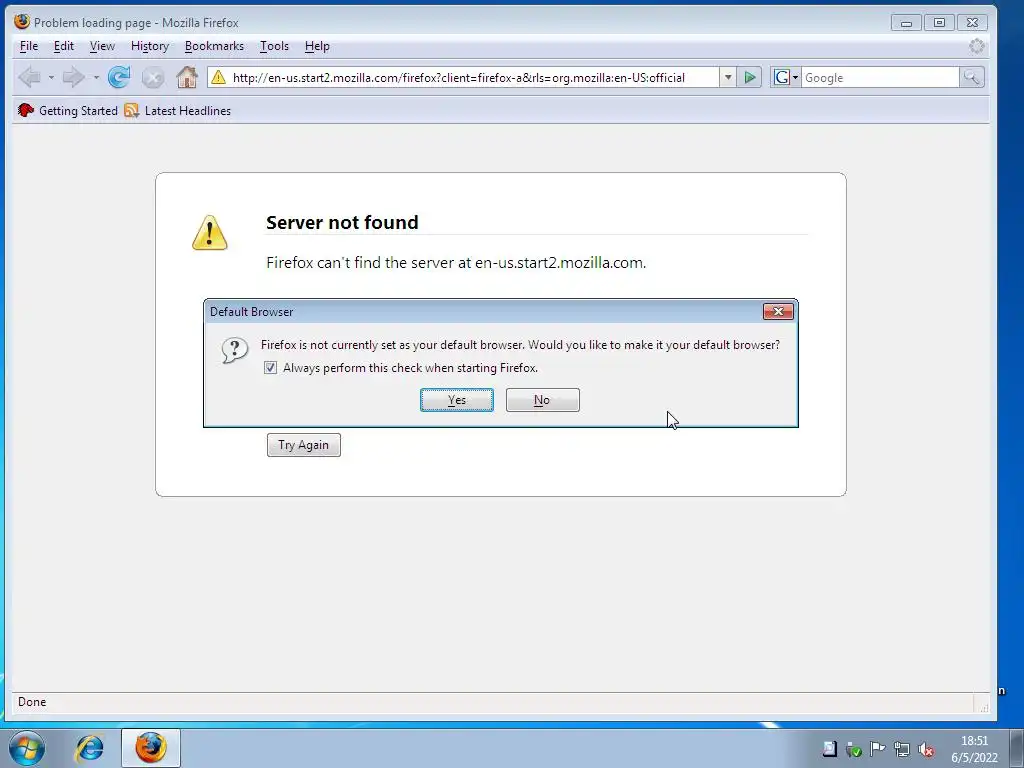Click the Firefox logo in title bar
Viewport: 1024px width, 768px height.
(x=22, y=22)
